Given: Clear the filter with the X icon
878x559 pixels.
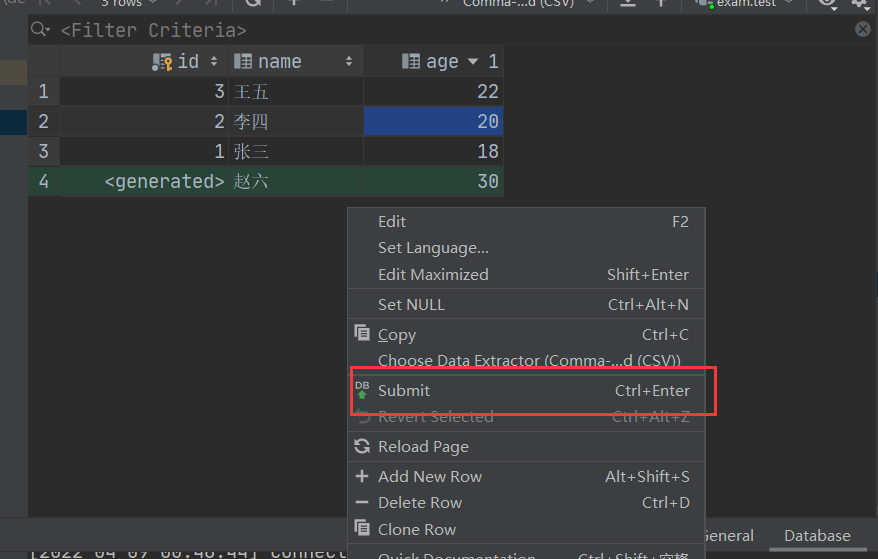Looking at the screenshot, I should [x=863, y=29].
